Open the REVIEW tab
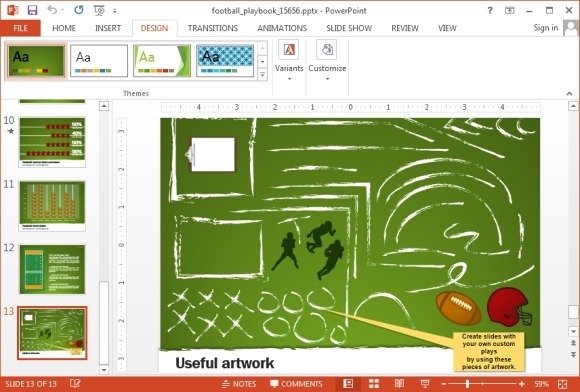 tap(405, 28)
